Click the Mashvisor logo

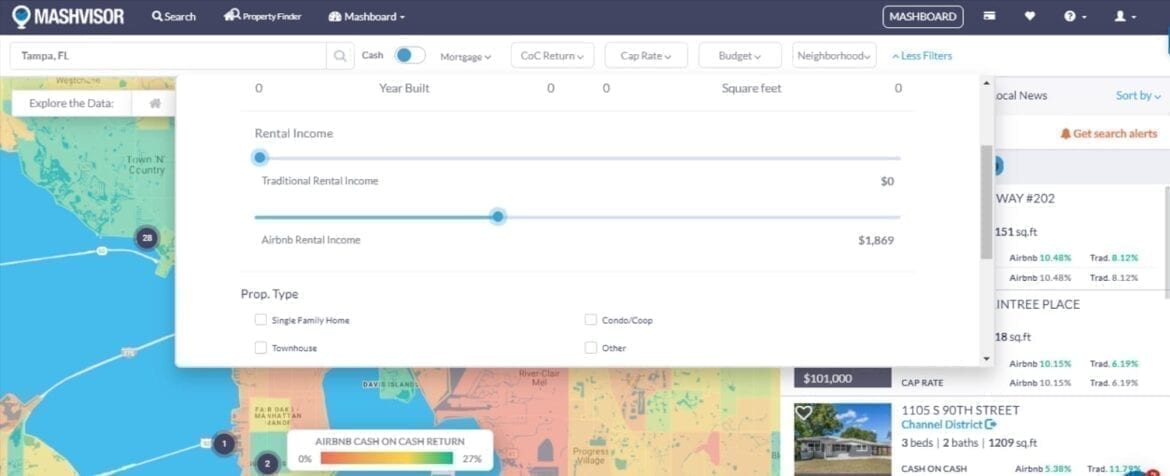(x=68, y=17)
